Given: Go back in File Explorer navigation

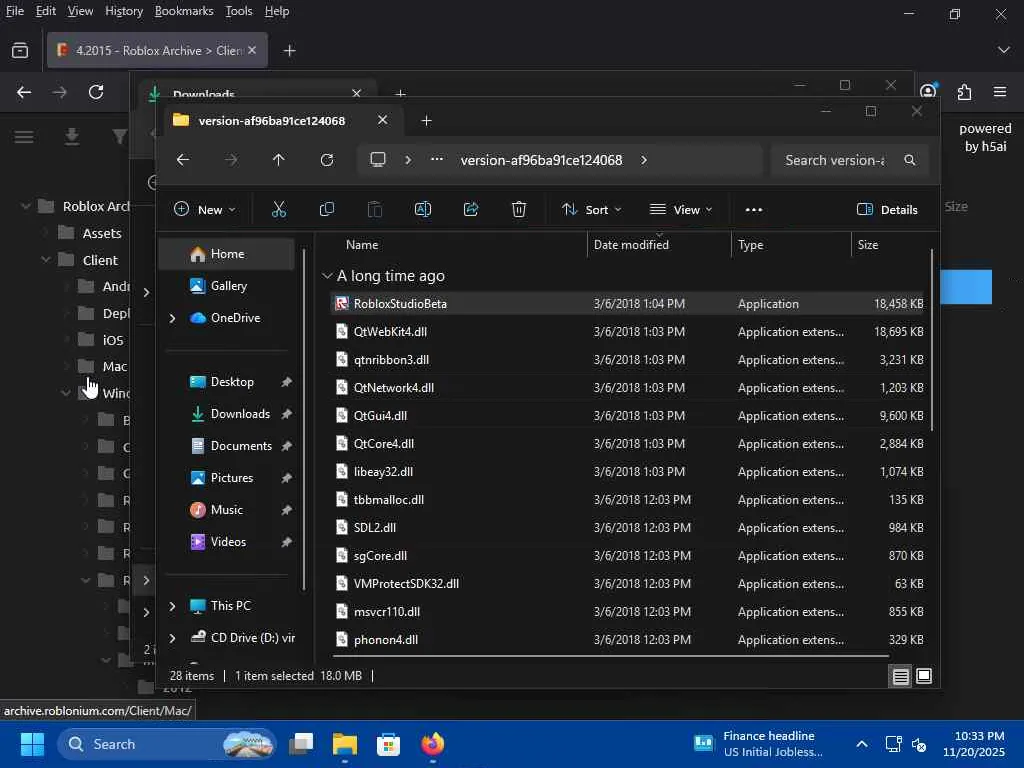Looking at the screenshot, I should coord(183,160).
